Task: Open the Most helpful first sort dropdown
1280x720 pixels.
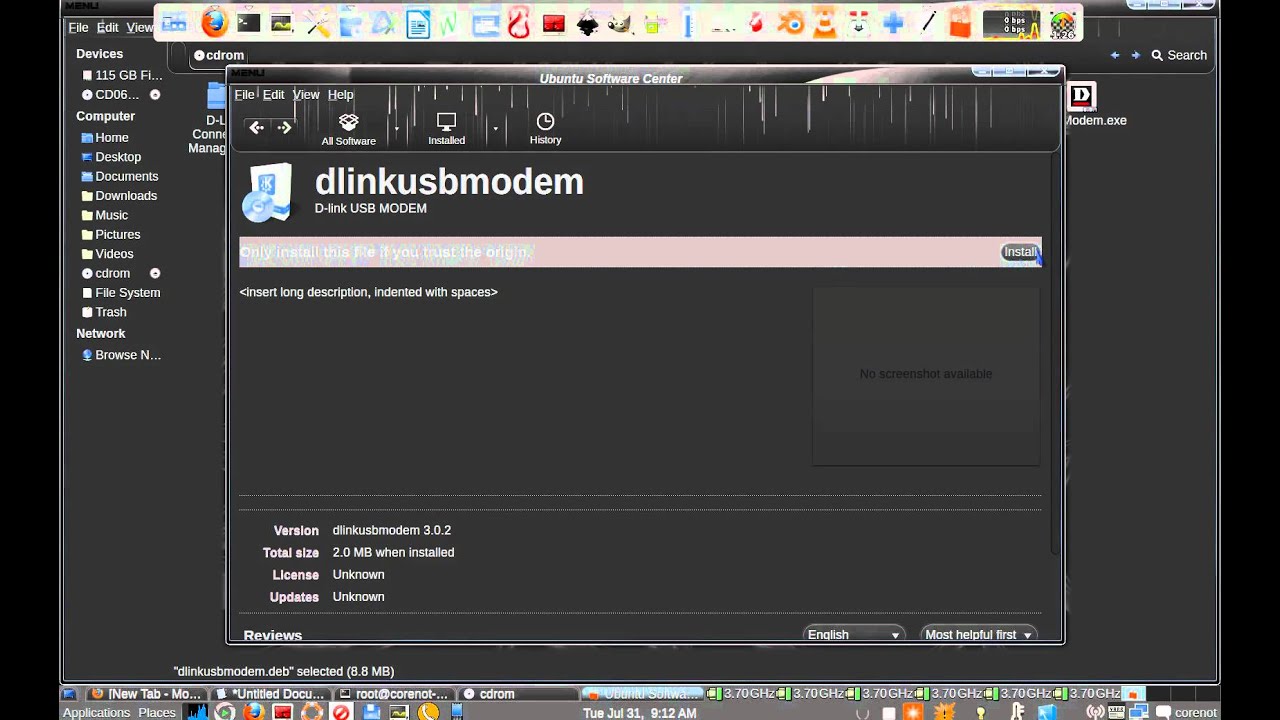Action: pos(978,634)
